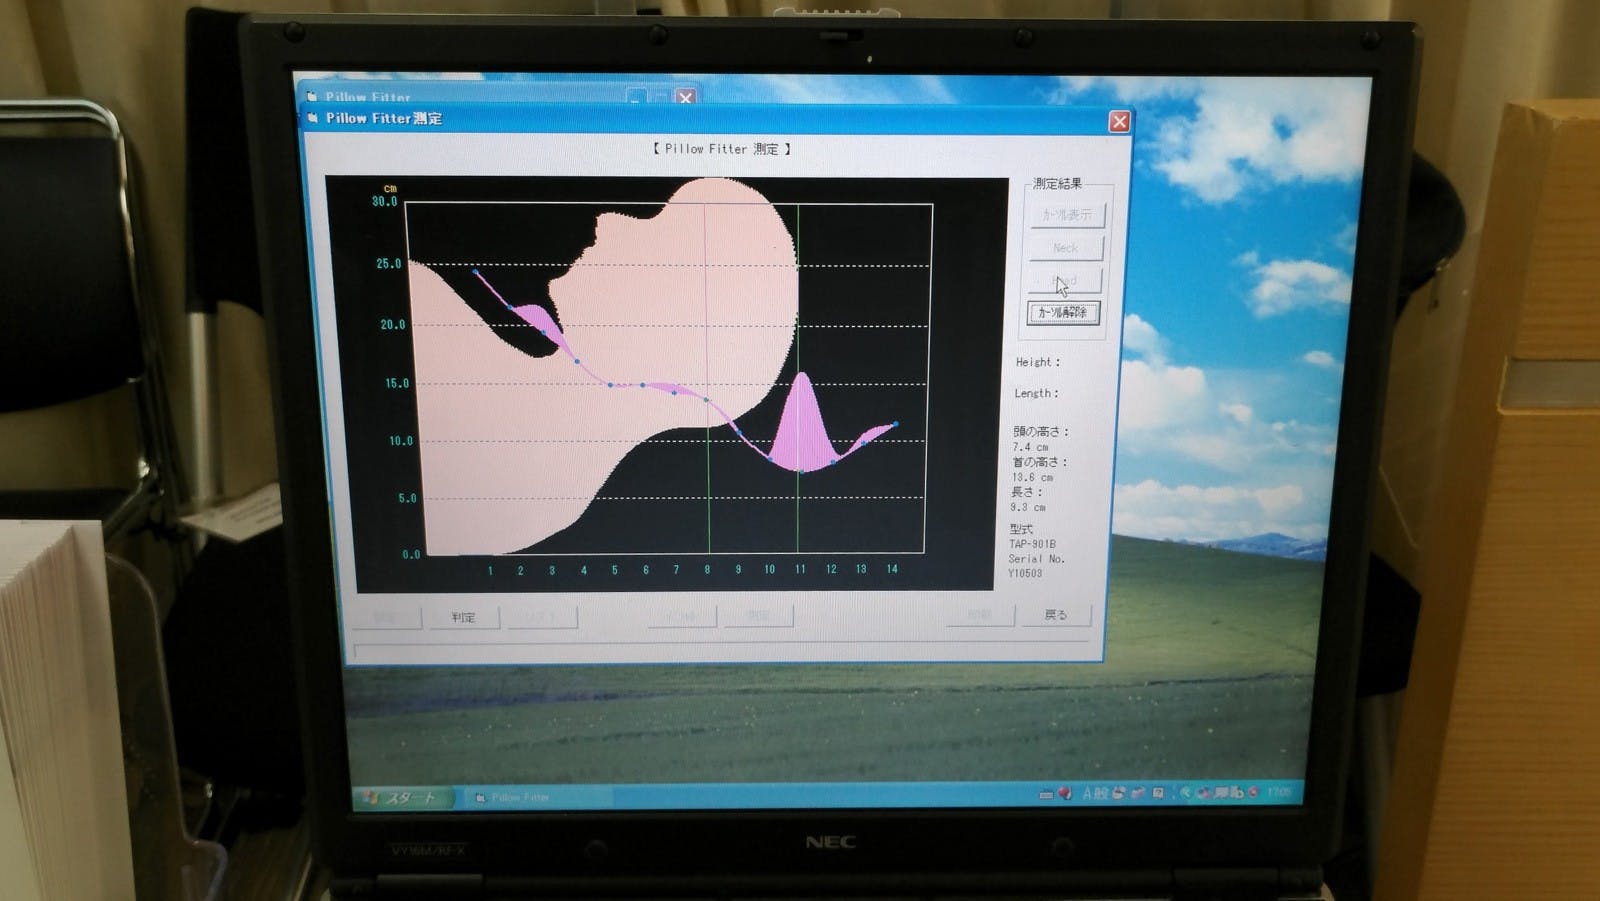Click the A般 IME indicator in the taskbar
Screen dimensions: 1600x901
(x=1095, y=793)
